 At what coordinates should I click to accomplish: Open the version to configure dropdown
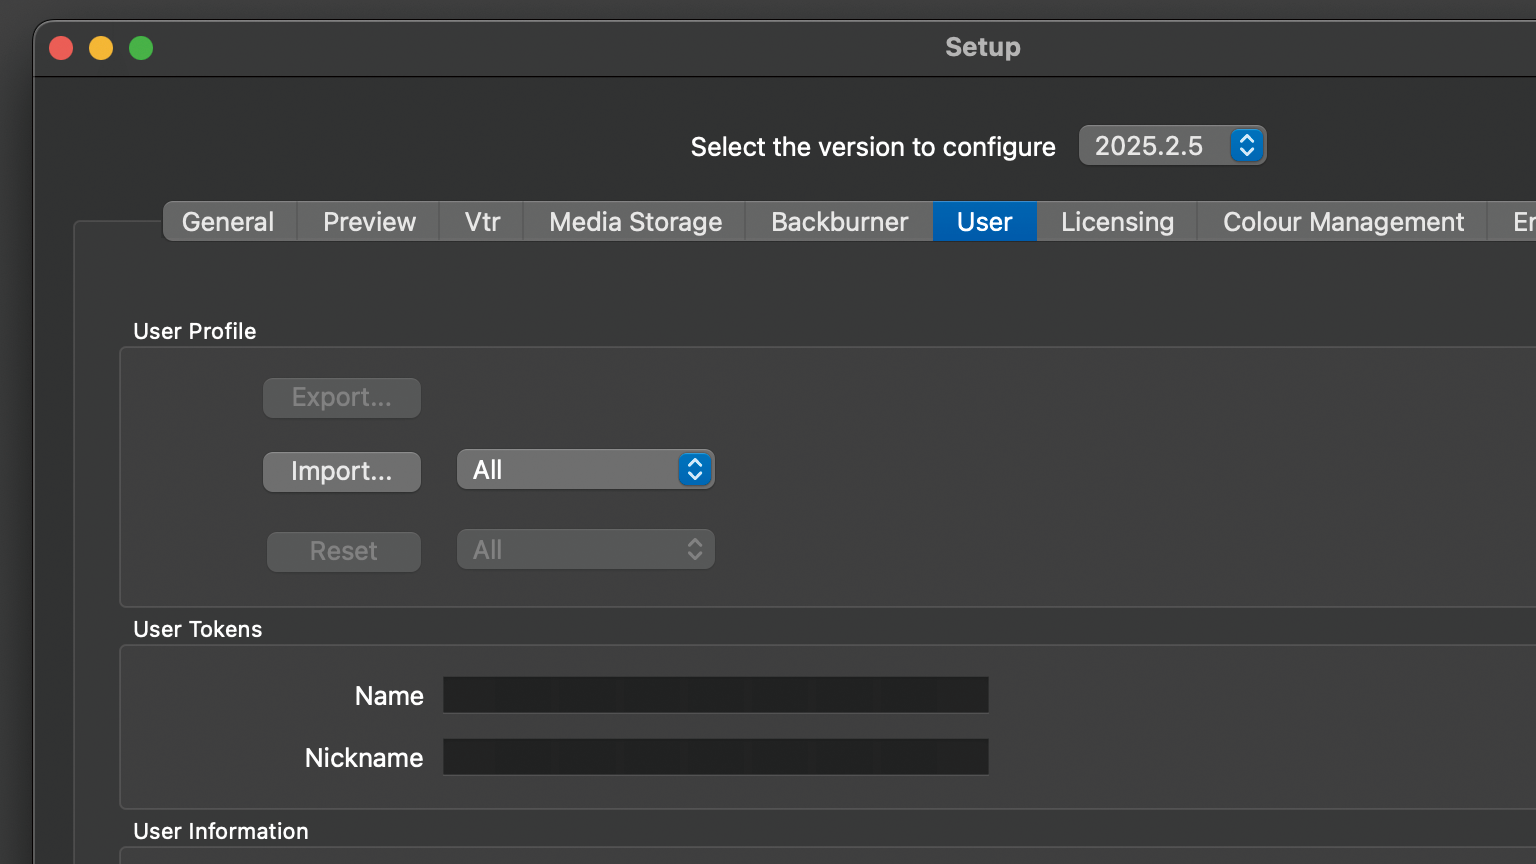pyautogui.click(x=1172, y=146)
